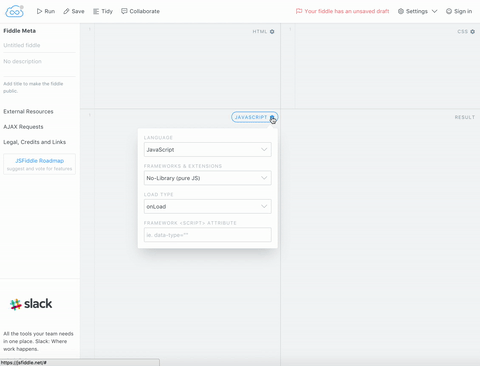The width and height of the screenshot is (480, 366).
Task: Click the unsaved draft flag icon
Action: tap(299, 11)
